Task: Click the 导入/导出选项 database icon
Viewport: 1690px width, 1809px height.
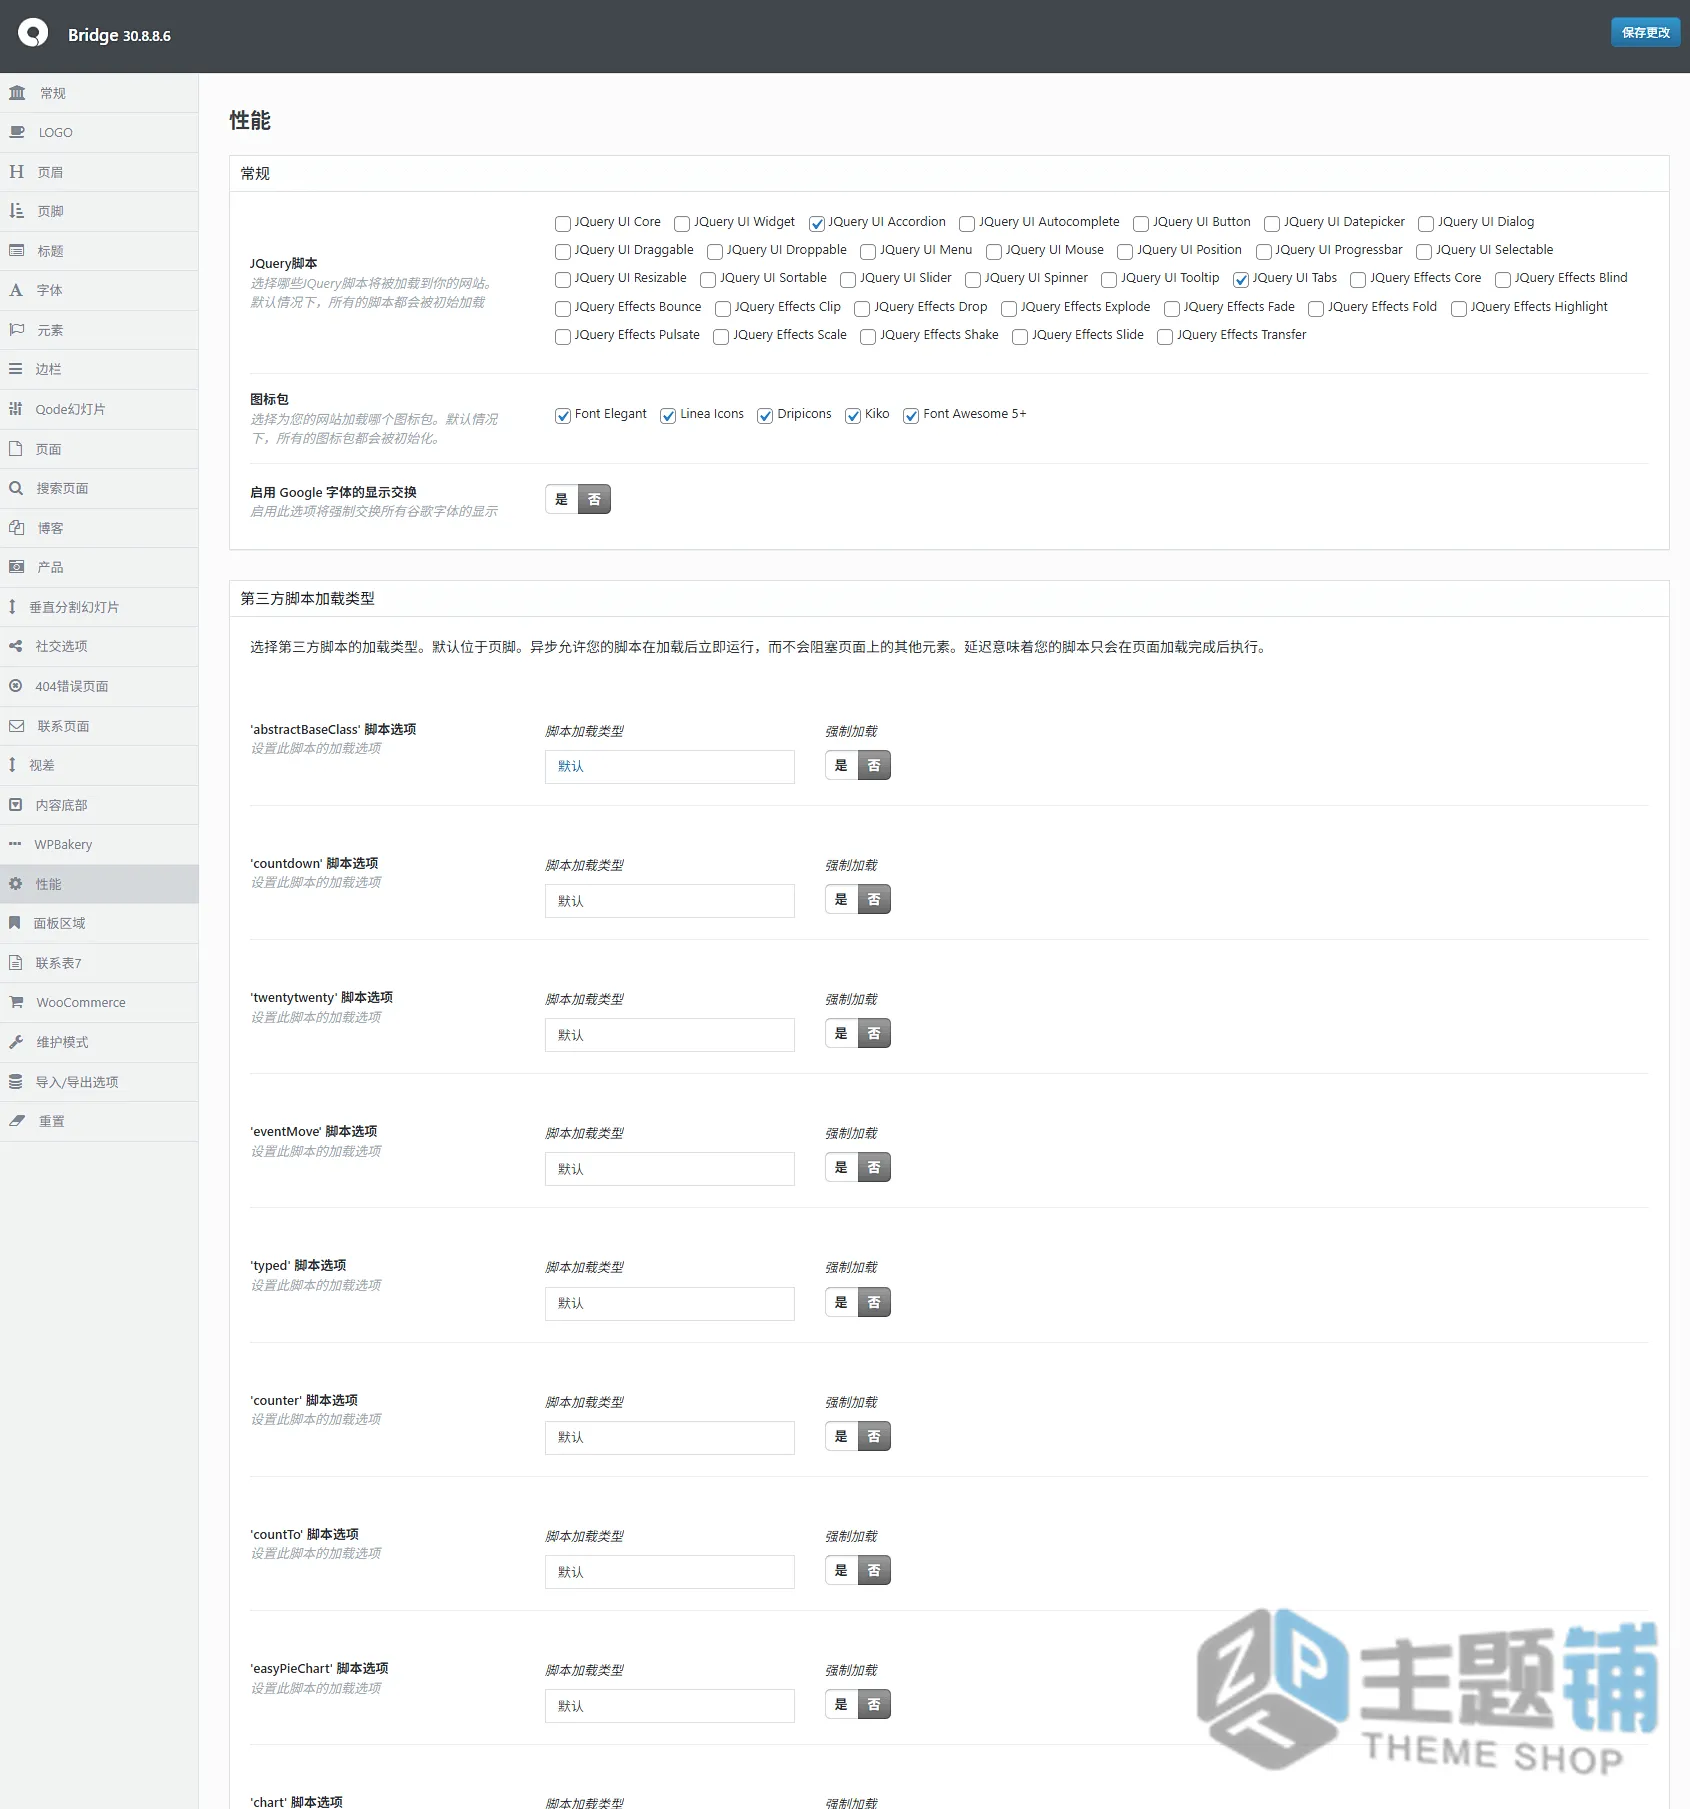Action: [x=16, y=1082]
